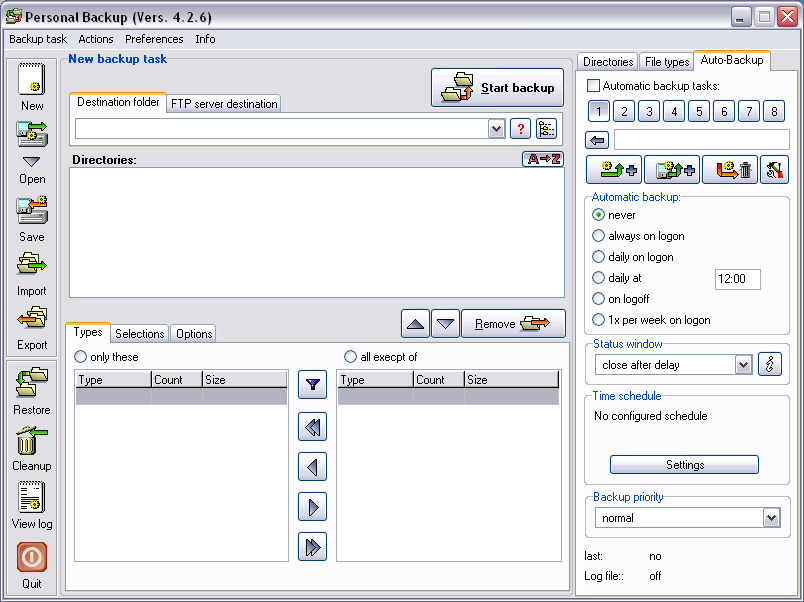Click the Open task icon
The width and height of the screenshot is (804, 602).
(x=32, y=134)
